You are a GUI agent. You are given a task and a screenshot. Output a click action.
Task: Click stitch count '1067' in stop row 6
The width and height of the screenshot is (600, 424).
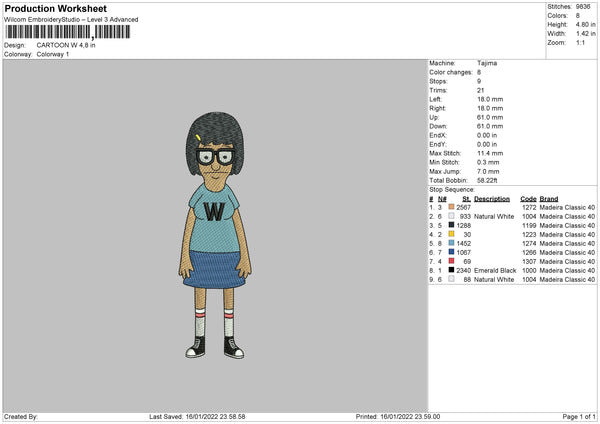(463, 253)
